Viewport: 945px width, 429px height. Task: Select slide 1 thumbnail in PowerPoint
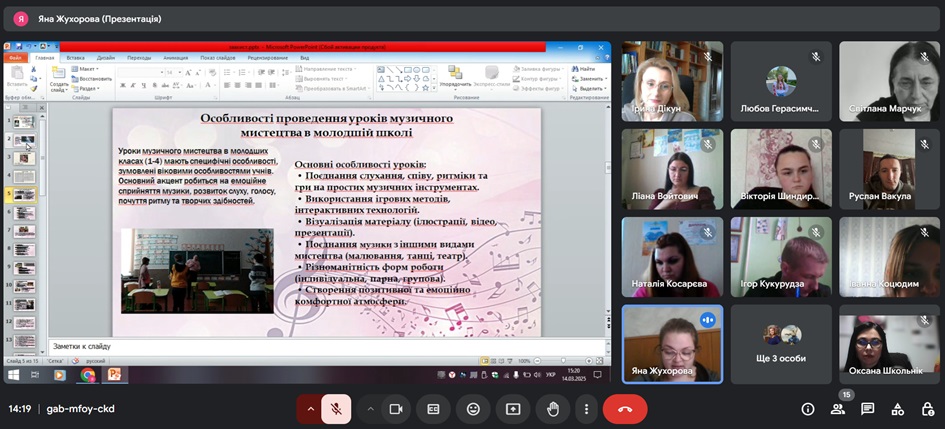point(24,122)
